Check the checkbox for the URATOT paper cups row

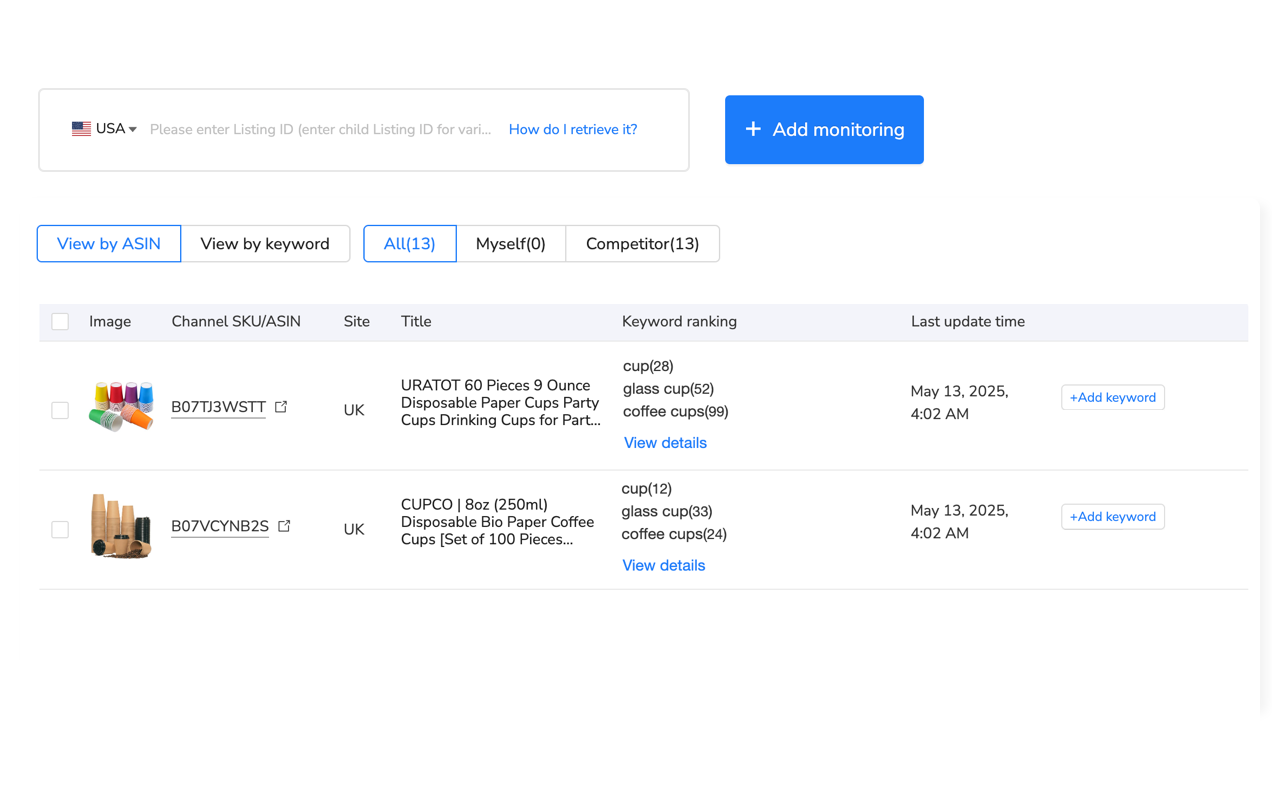[x=60, y=409]
